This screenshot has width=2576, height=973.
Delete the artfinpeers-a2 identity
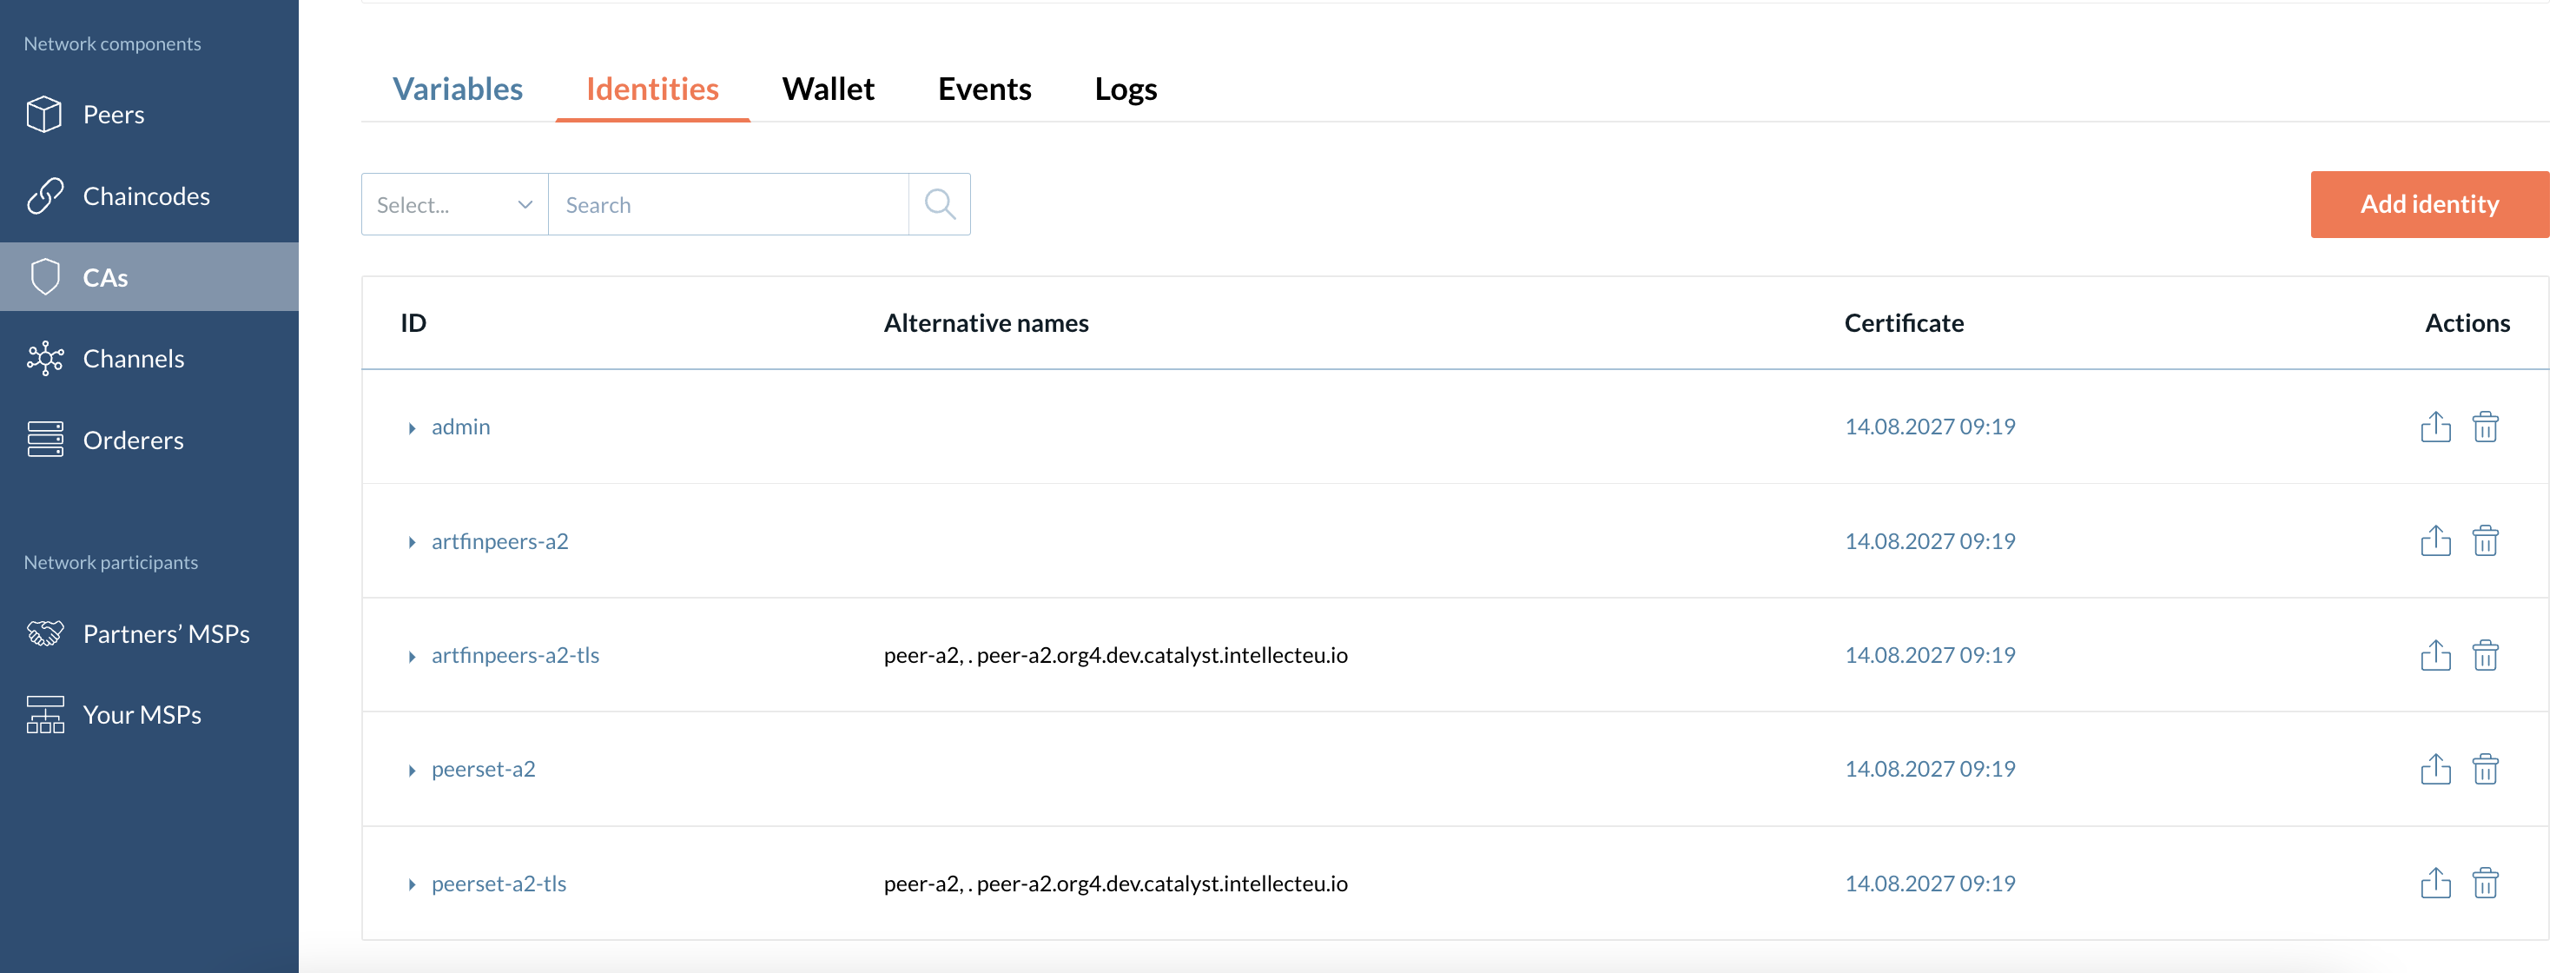(2485, 541)
